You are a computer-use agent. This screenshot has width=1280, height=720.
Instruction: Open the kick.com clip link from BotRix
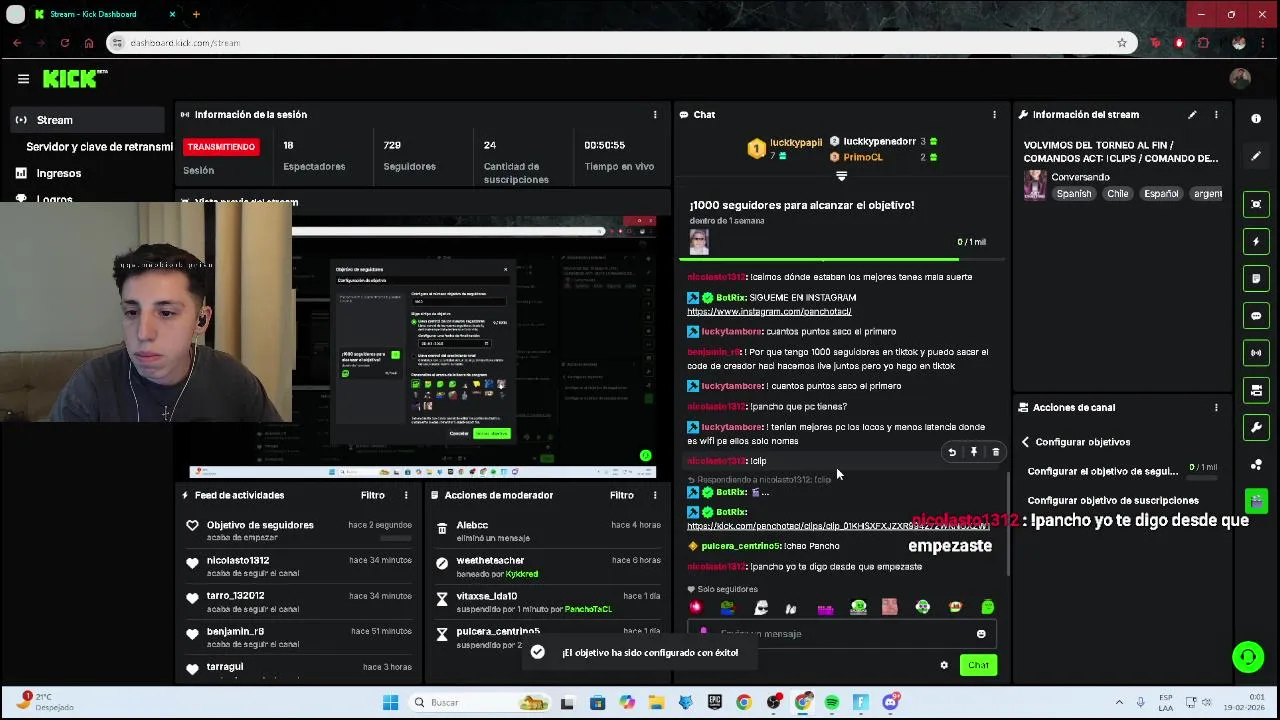pyautogui.click(x=838, y=526)
